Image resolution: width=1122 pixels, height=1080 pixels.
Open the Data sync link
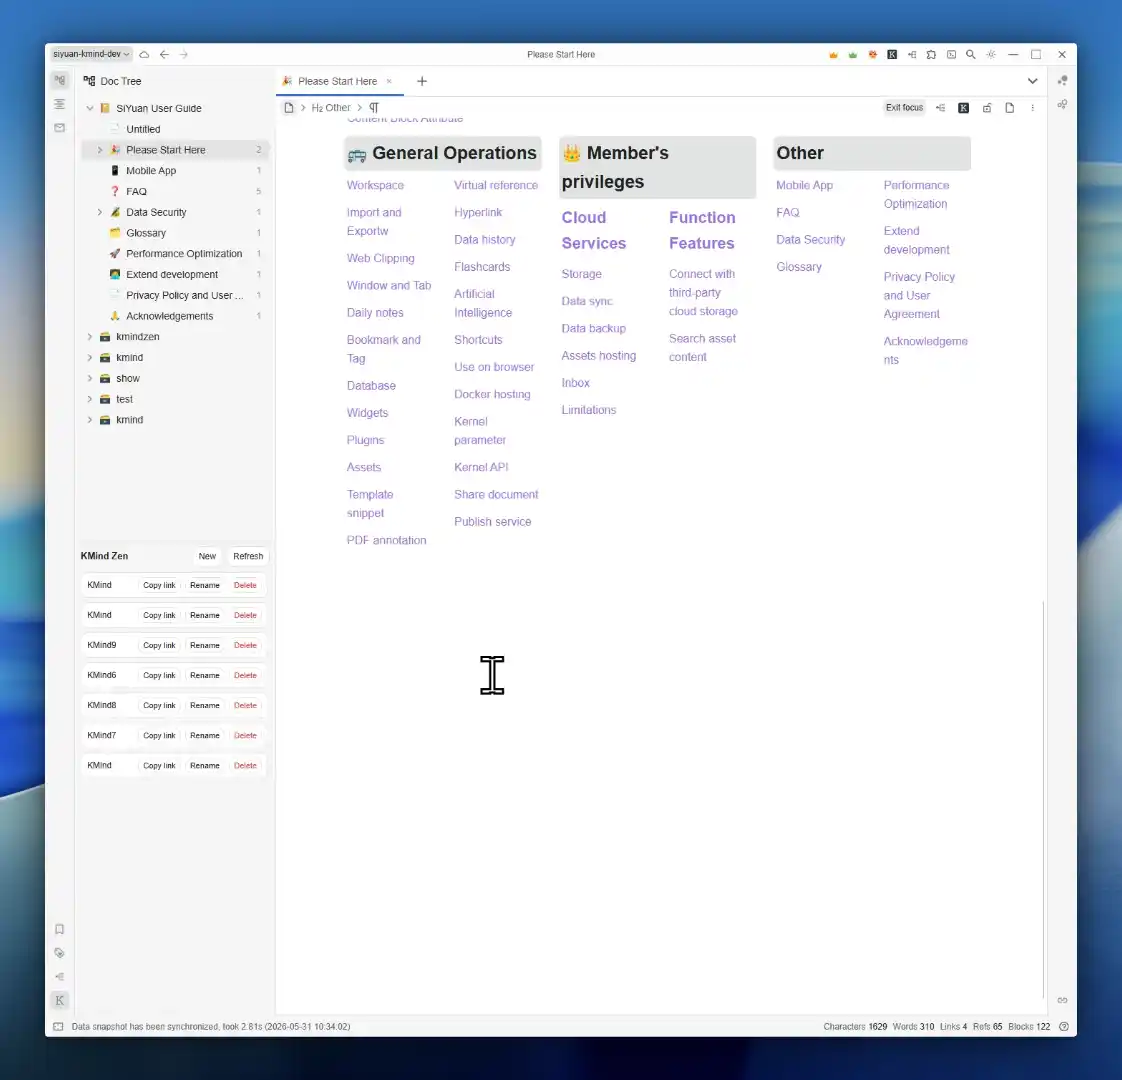pyautogui.click(x=587, y=301)
